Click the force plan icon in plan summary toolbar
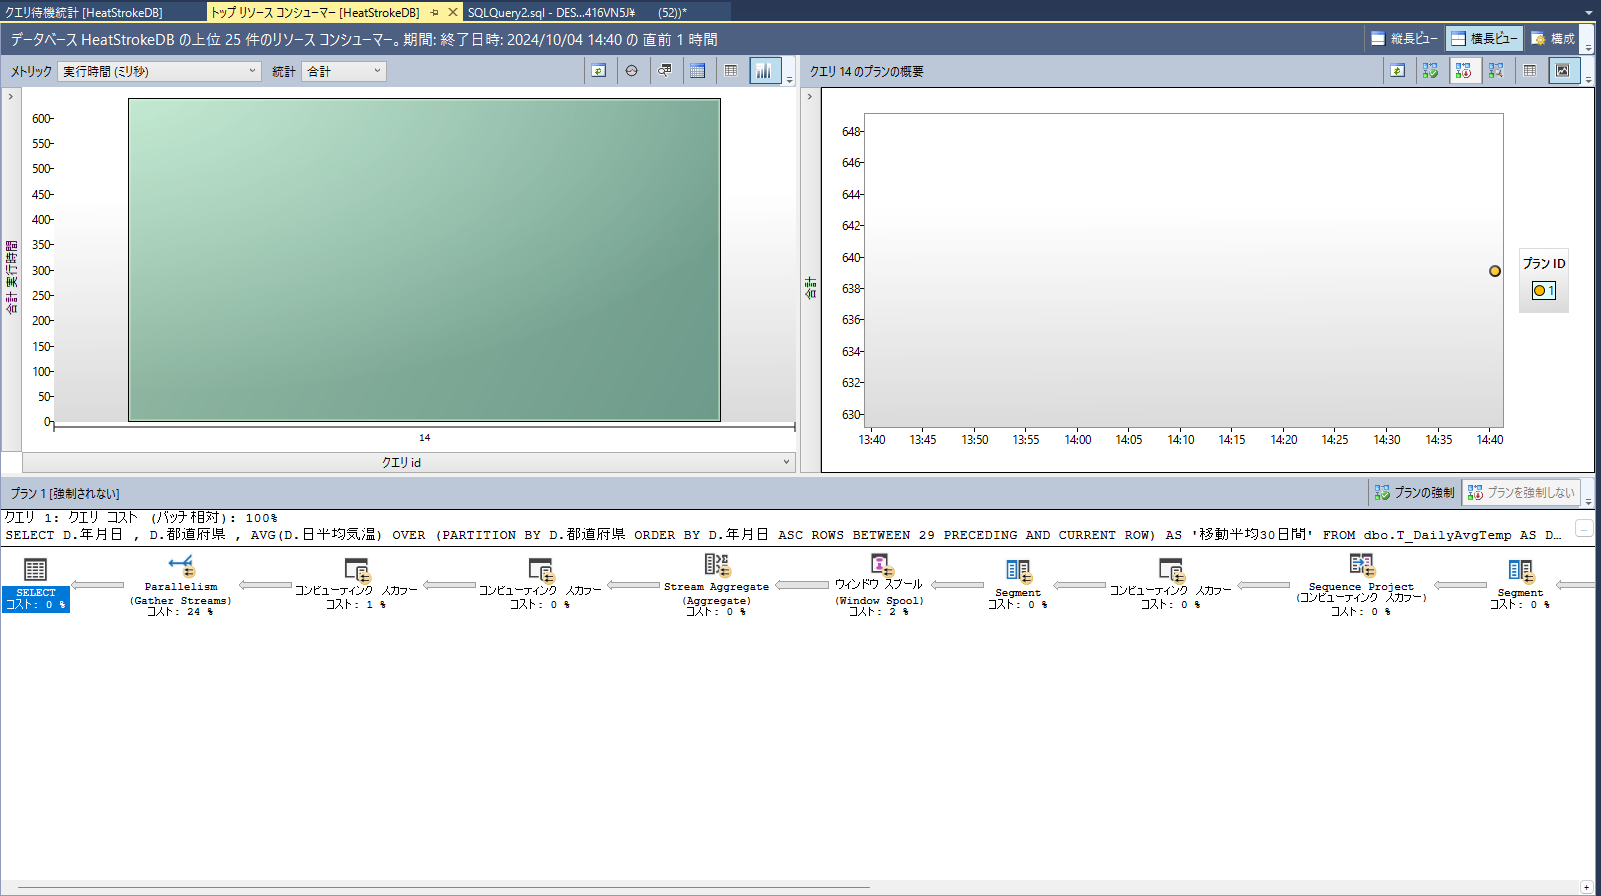 click(x=1430, y=71)
